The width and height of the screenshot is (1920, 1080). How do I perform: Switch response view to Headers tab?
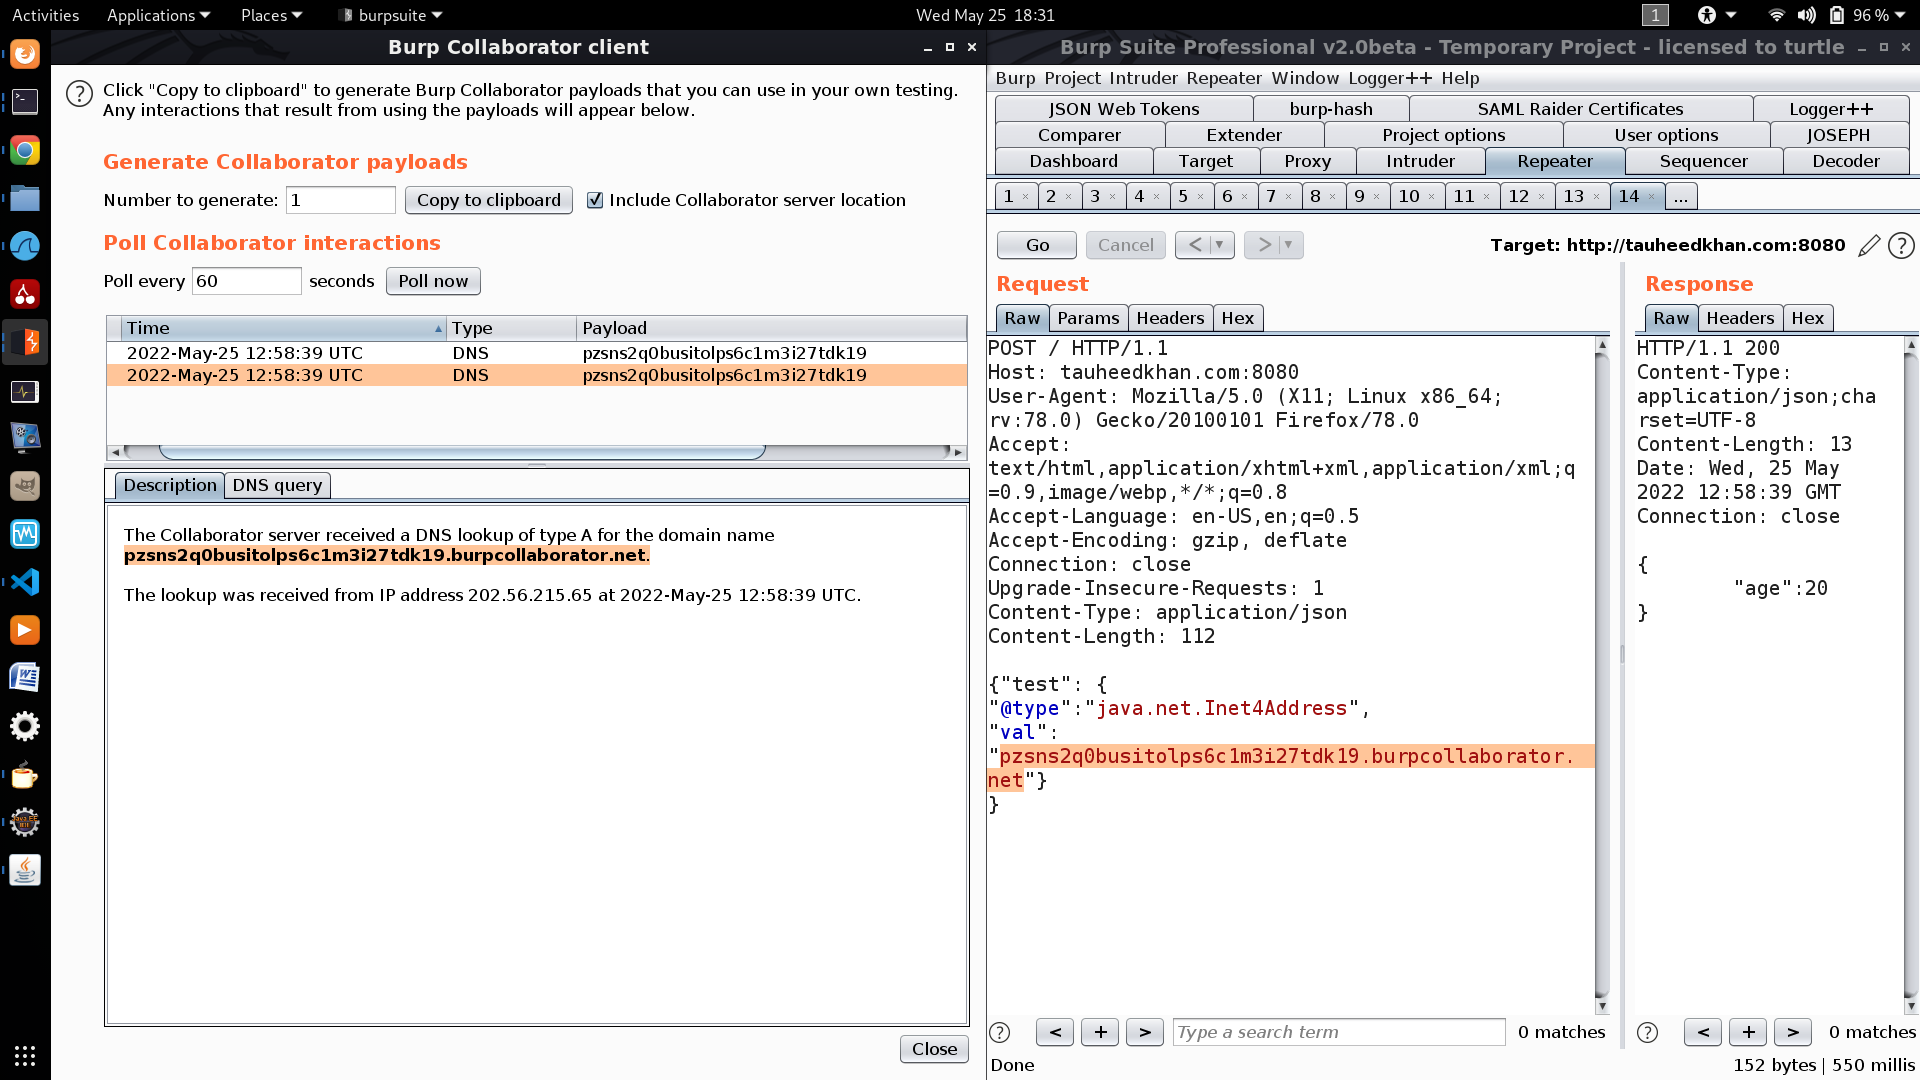[x=1740, y=318]
